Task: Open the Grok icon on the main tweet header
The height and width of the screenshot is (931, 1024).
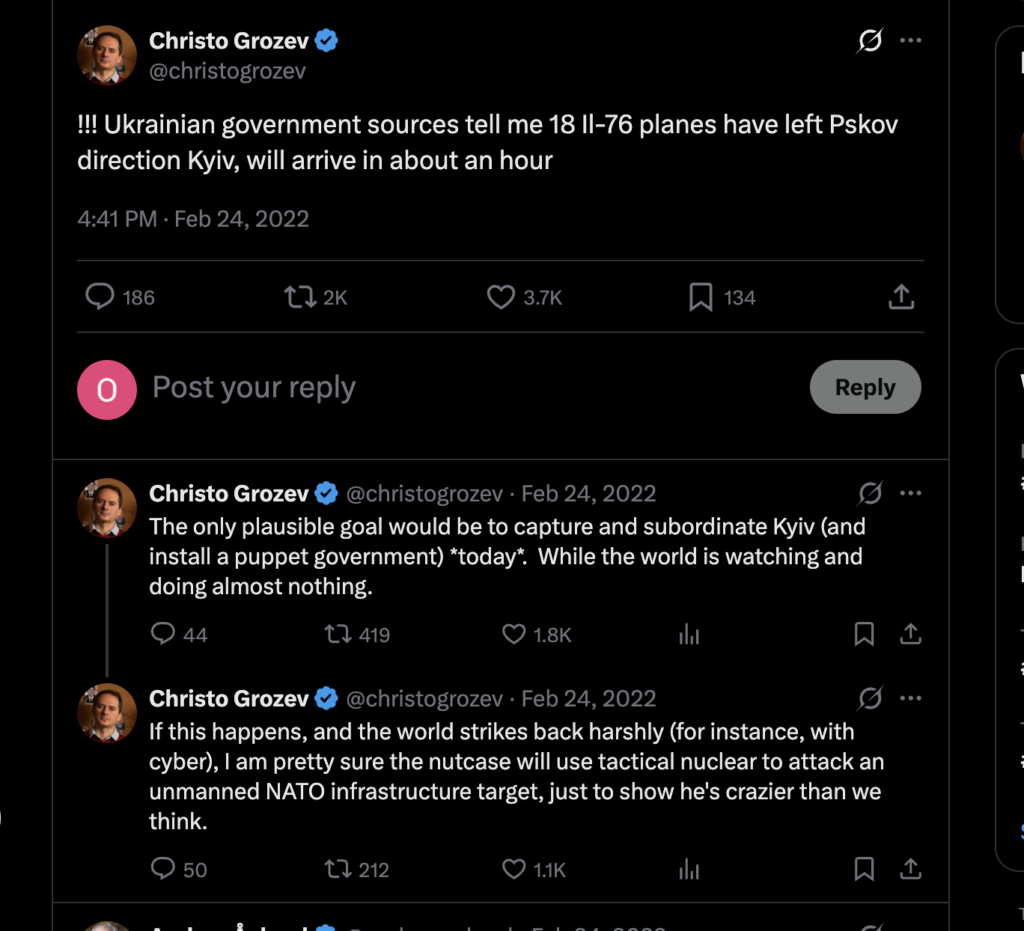Action: point(870,41)
